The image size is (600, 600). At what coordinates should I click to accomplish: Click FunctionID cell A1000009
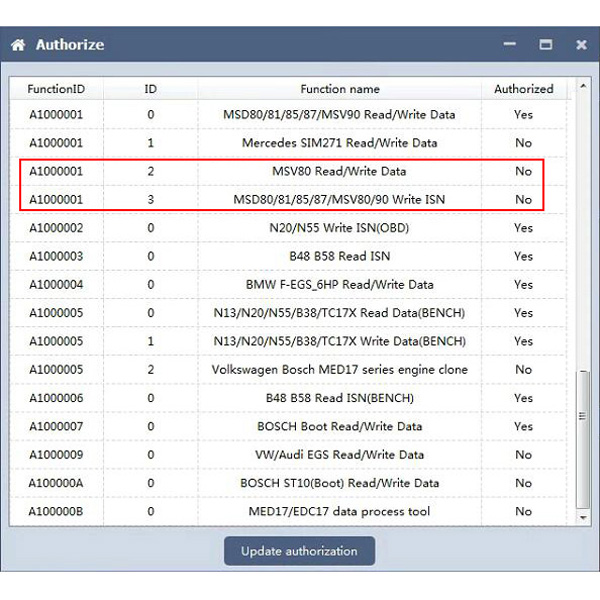click(x=56, y=455)
